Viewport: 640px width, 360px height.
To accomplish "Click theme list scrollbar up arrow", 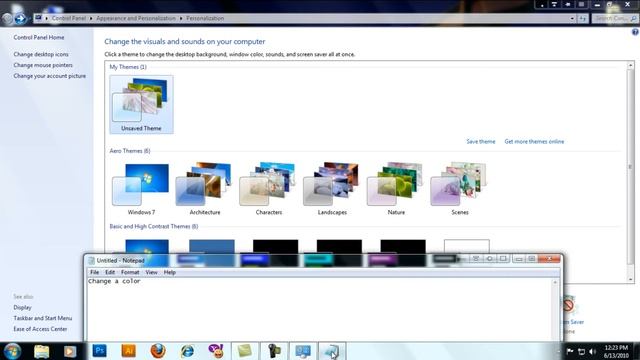I will 631,65.
